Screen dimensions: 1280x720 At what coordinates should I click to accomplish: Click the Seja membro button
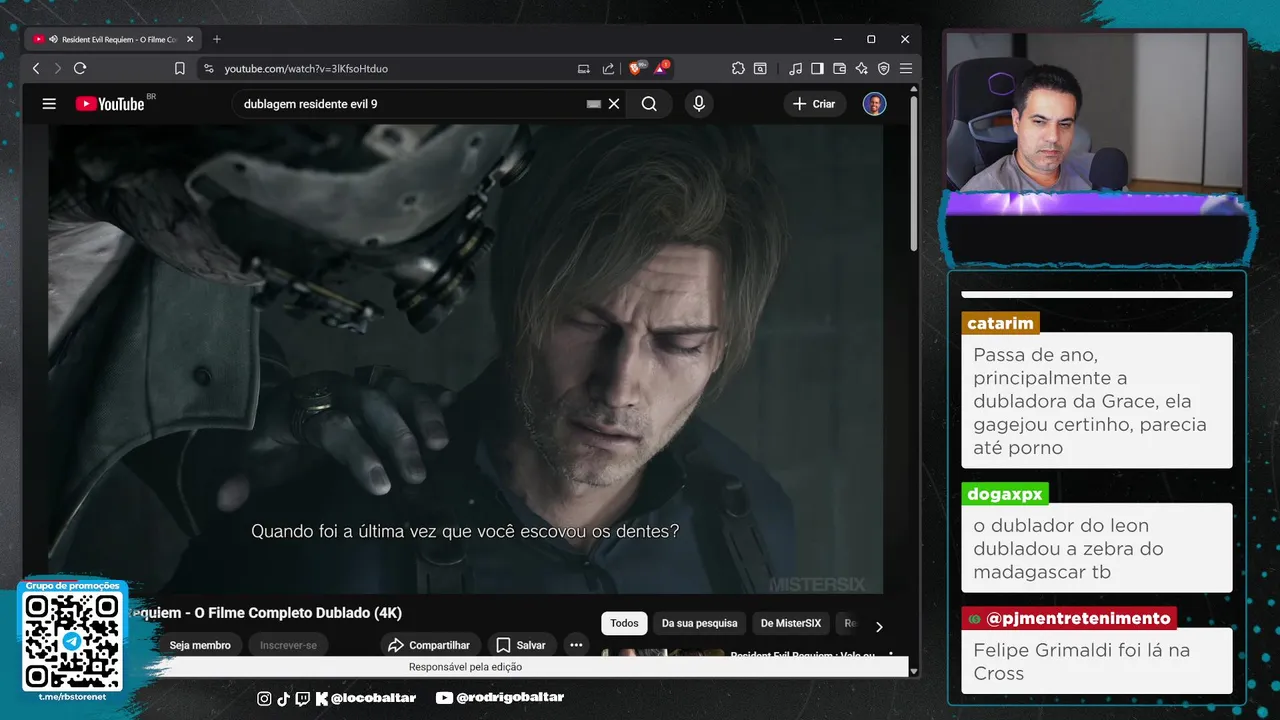(200, 645)
